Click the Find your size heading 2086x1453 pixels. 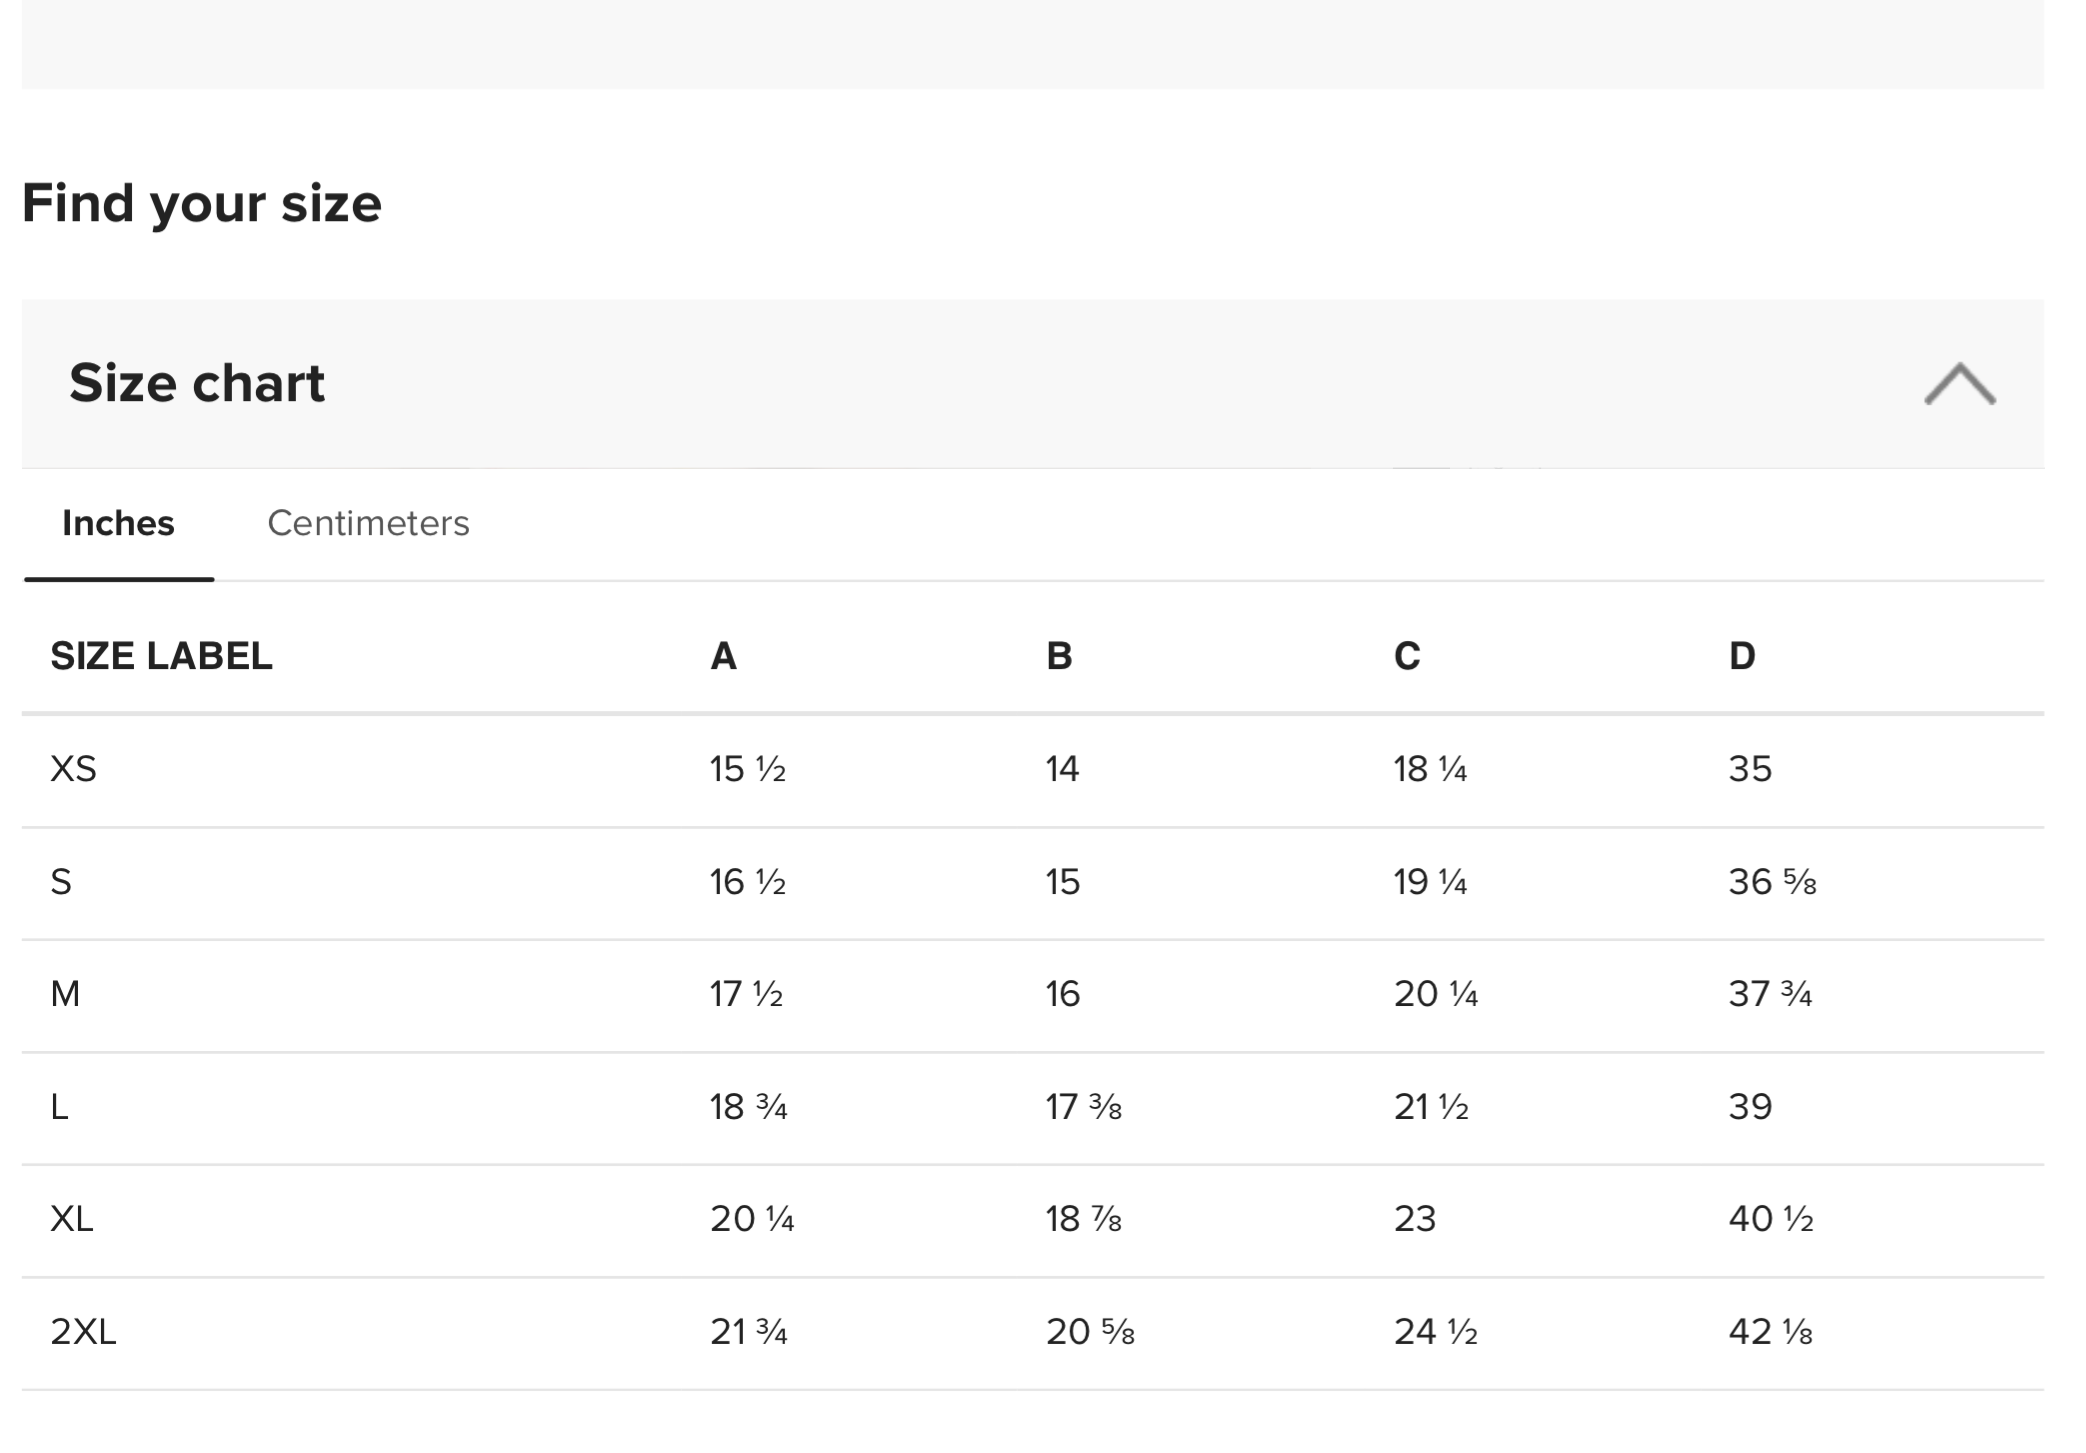pos(202,203)
